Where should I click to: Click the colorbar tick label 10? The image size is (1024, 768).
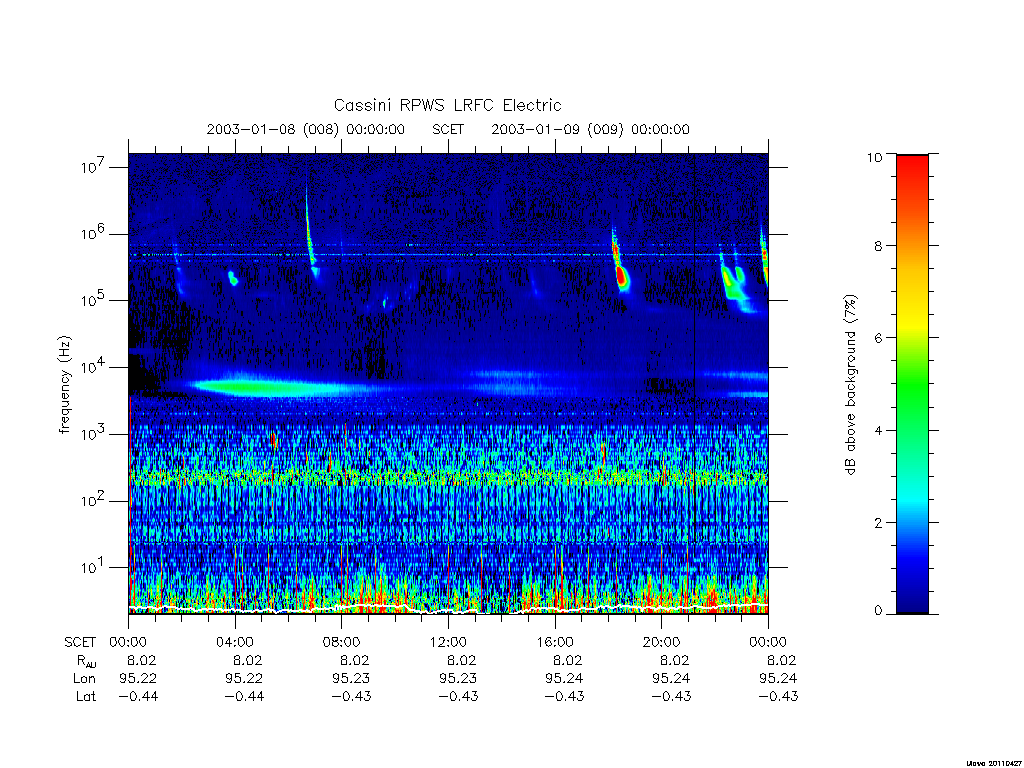(x=874, y=157)
